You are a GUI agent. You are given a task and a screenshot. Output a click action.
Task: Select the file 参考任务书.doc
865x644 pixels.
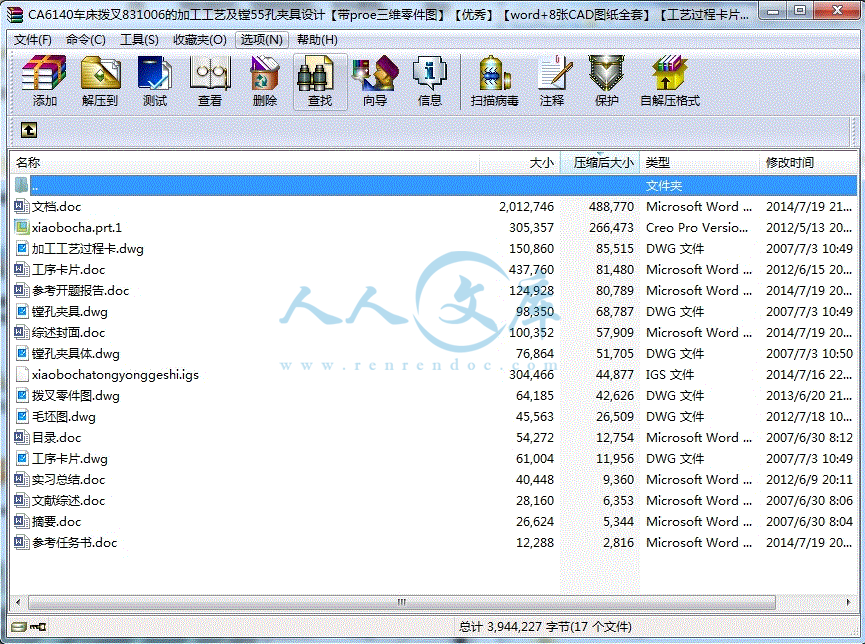[74, 542]
